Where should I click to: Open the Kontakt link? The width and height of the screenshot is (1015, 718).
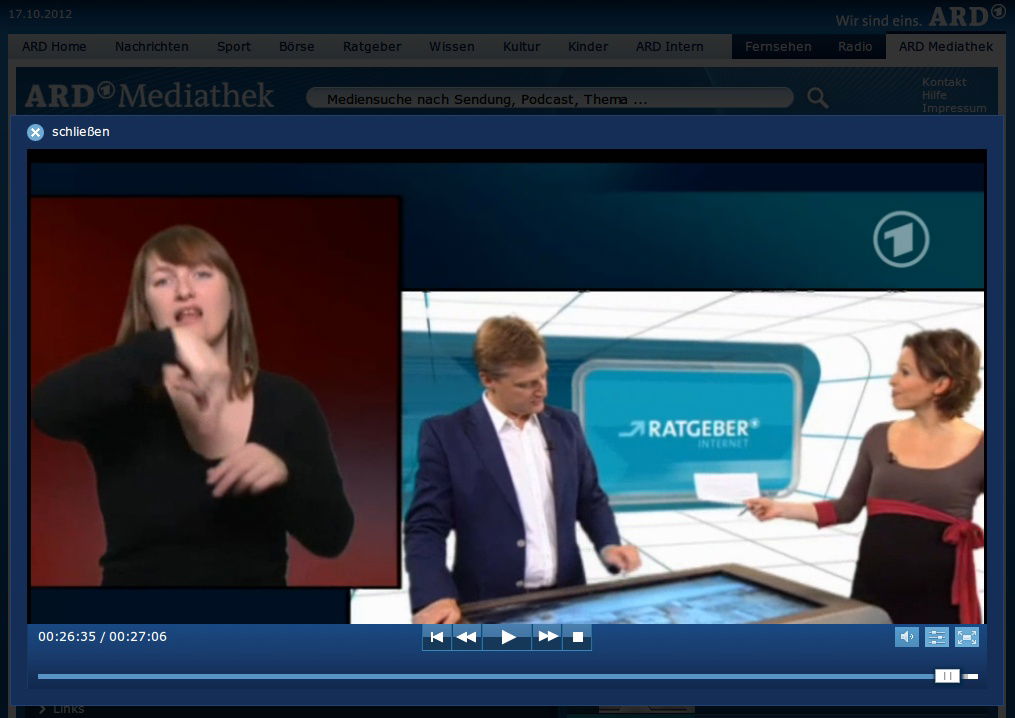pos(944,82)
